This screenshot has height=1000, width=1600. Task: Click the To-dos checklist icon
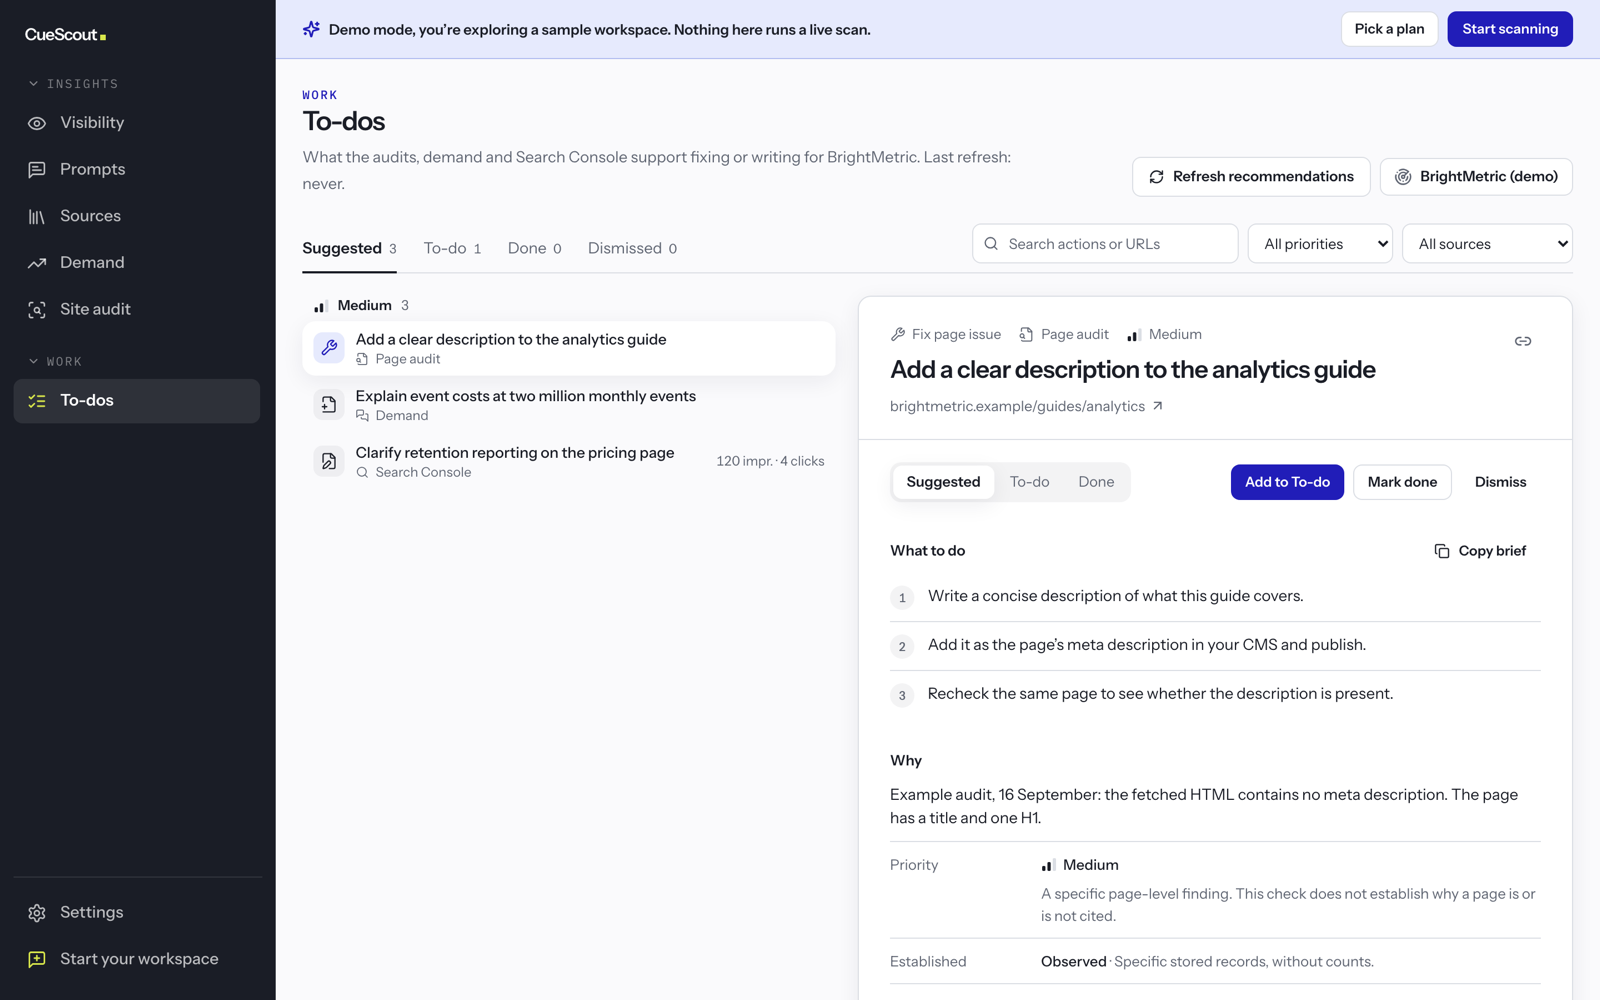pyautogui.click(x=37, y=401)
